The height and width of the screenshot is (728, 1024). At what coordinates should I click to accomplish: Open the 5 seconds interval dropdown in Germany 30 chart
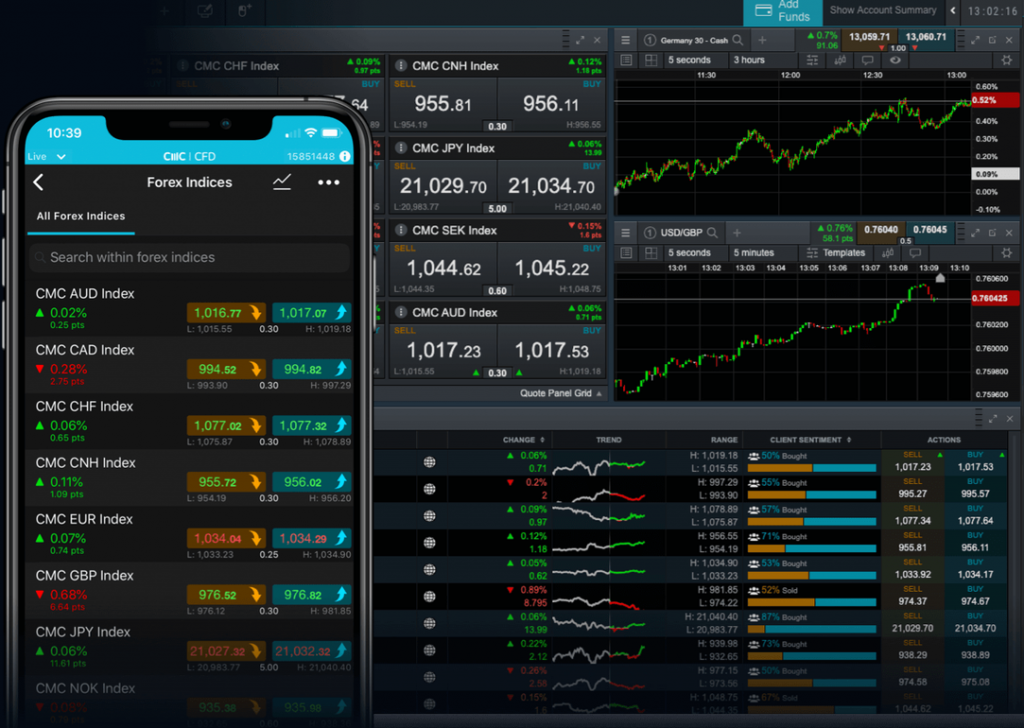pos(689,60)
